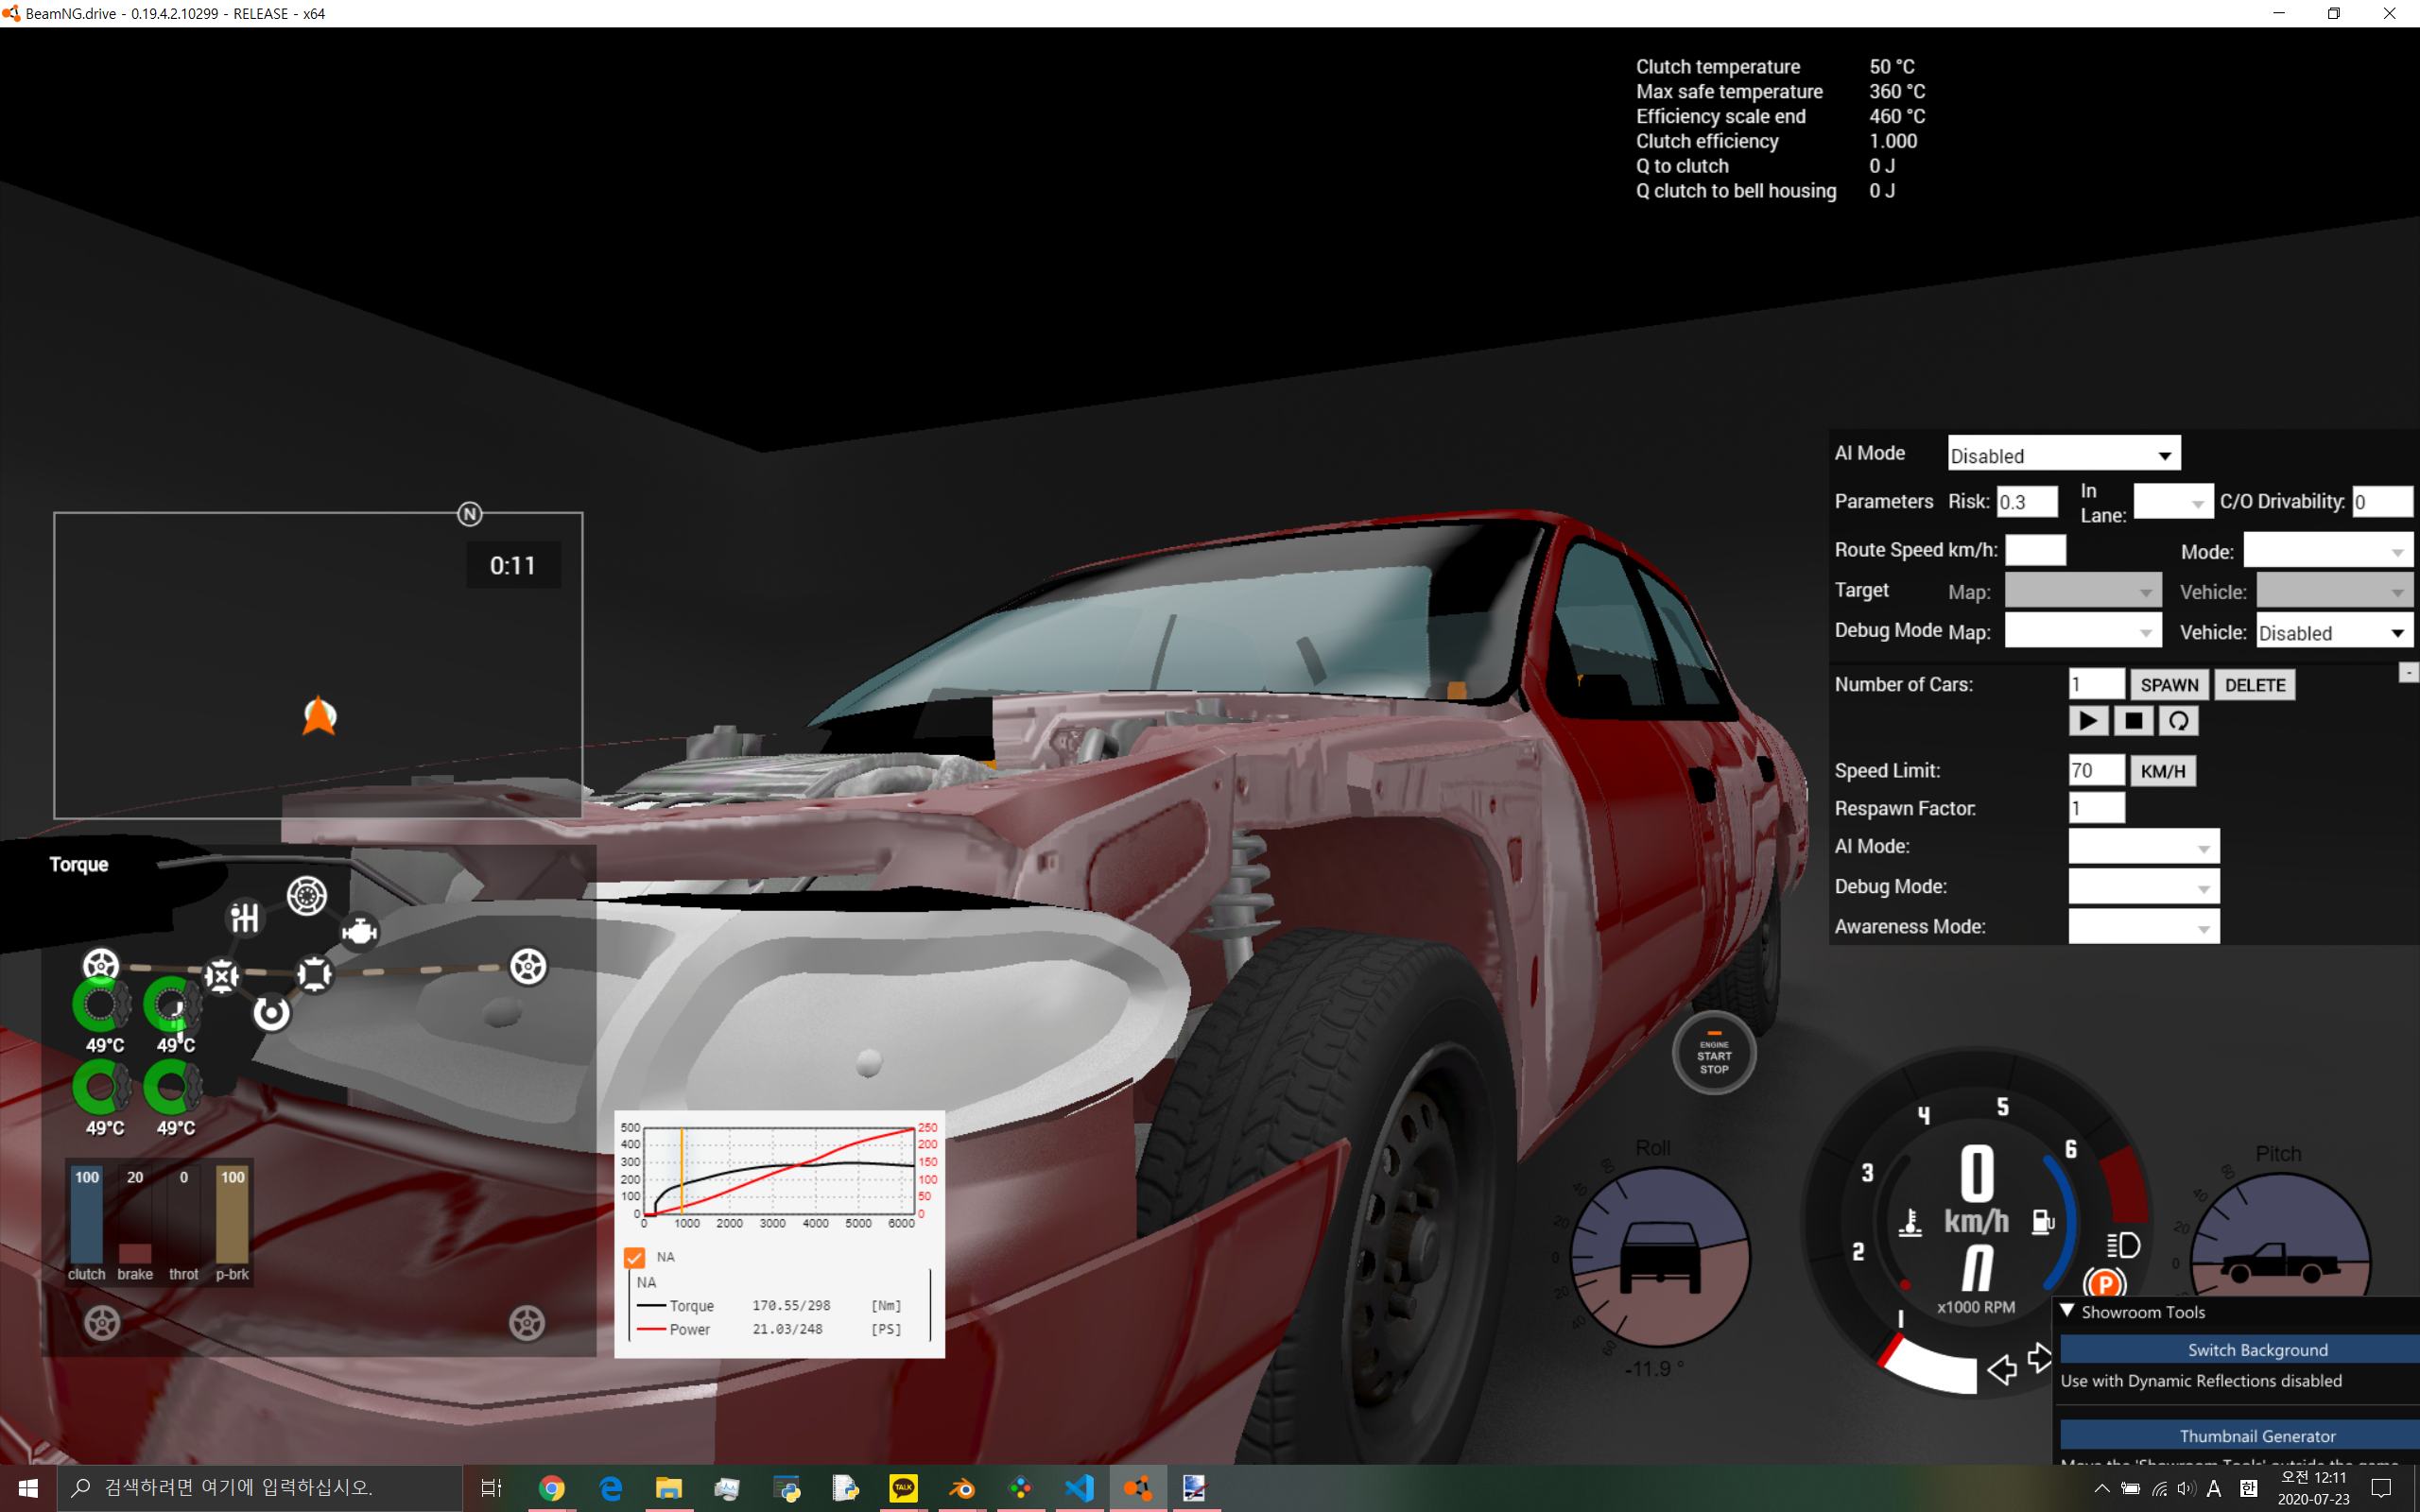This screenshot has width=2420, height=1512.
Task: Click the first brake disc gauge above the bottom pair
Action: click(x=101, y=1005)
